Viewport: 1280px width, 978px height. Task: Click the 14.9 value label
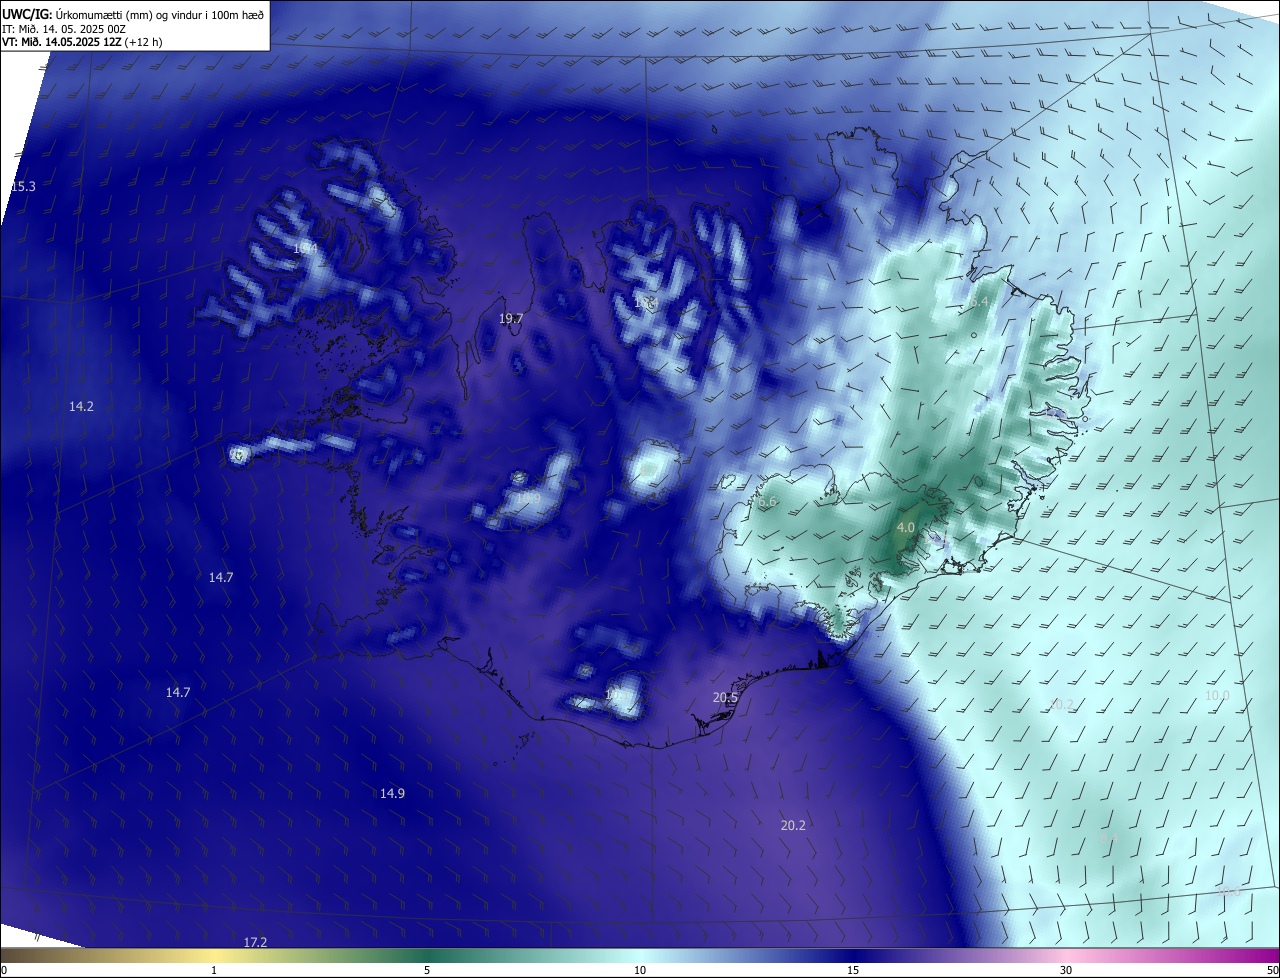[x=392, y=793]
